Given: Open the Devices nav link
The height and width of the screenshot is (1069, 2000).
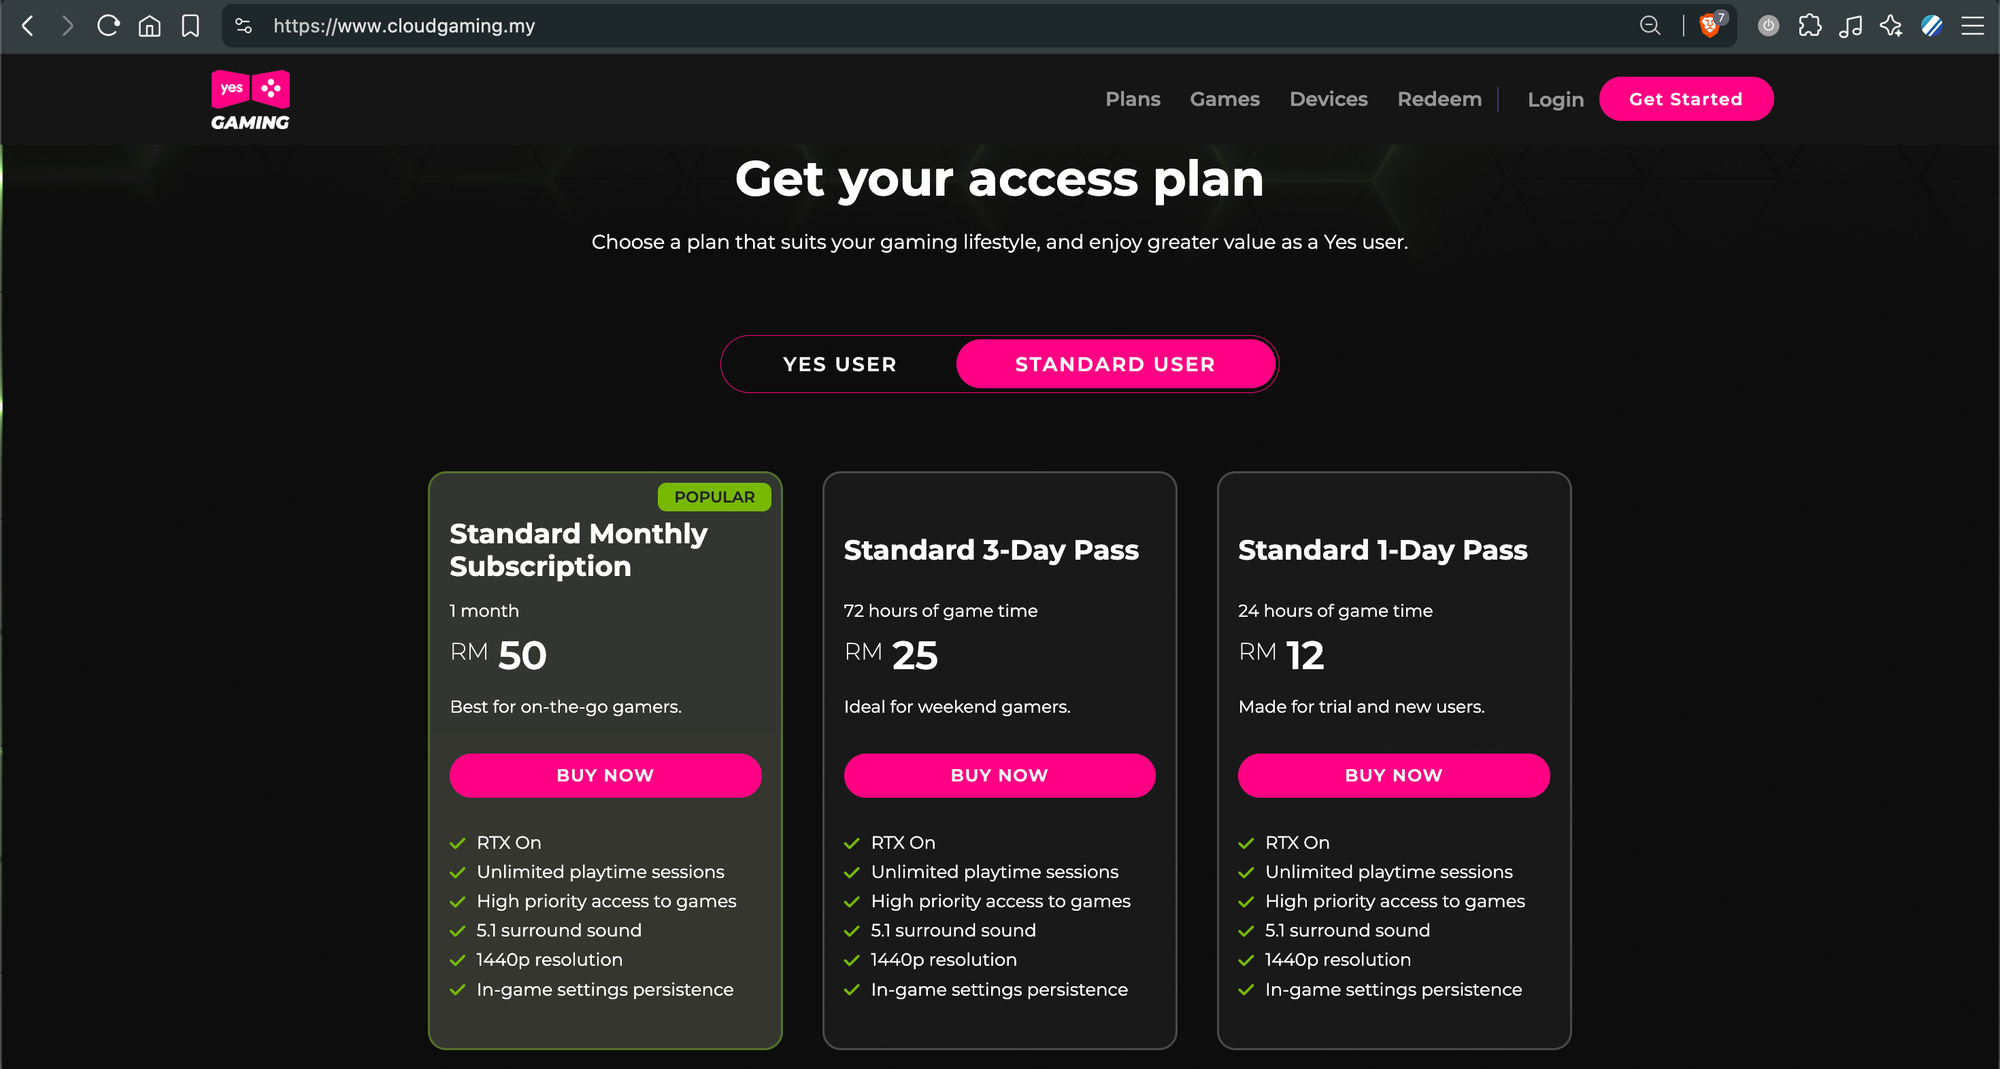Looking at the screenshot, I should click(1329, 99).
